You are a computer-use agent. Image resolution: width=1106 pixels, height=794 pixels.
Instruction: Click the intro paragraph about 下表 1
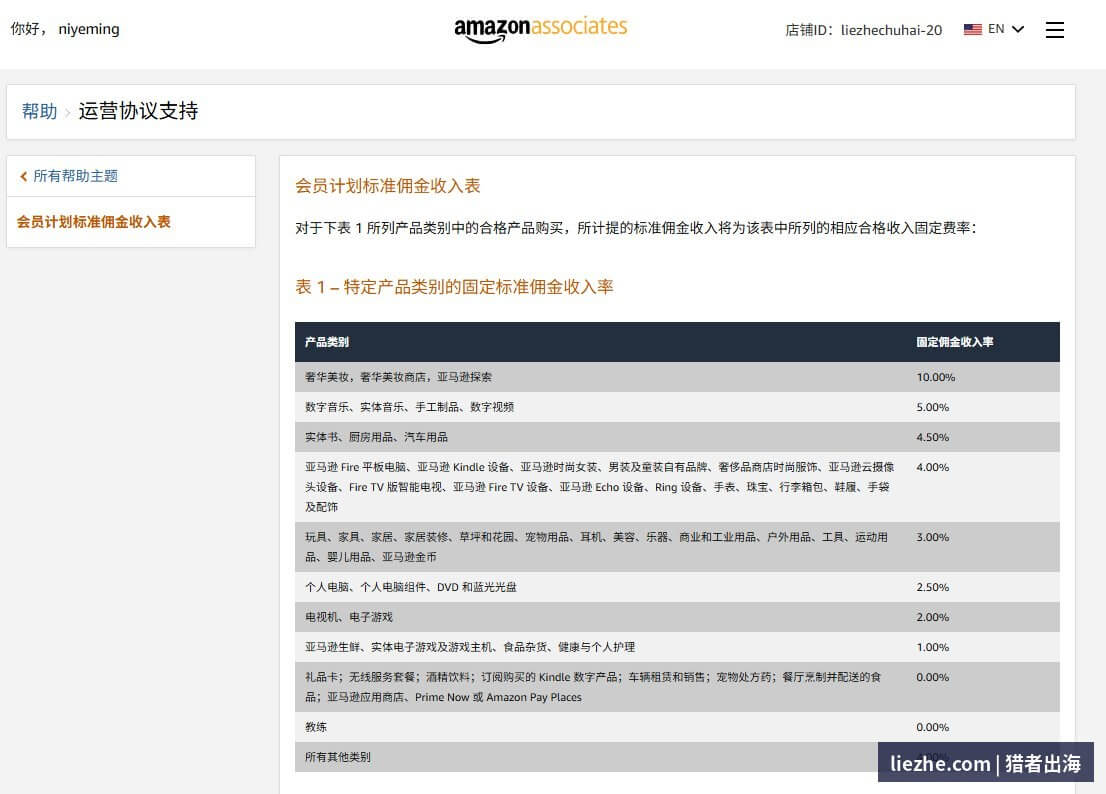click(636, 228)
